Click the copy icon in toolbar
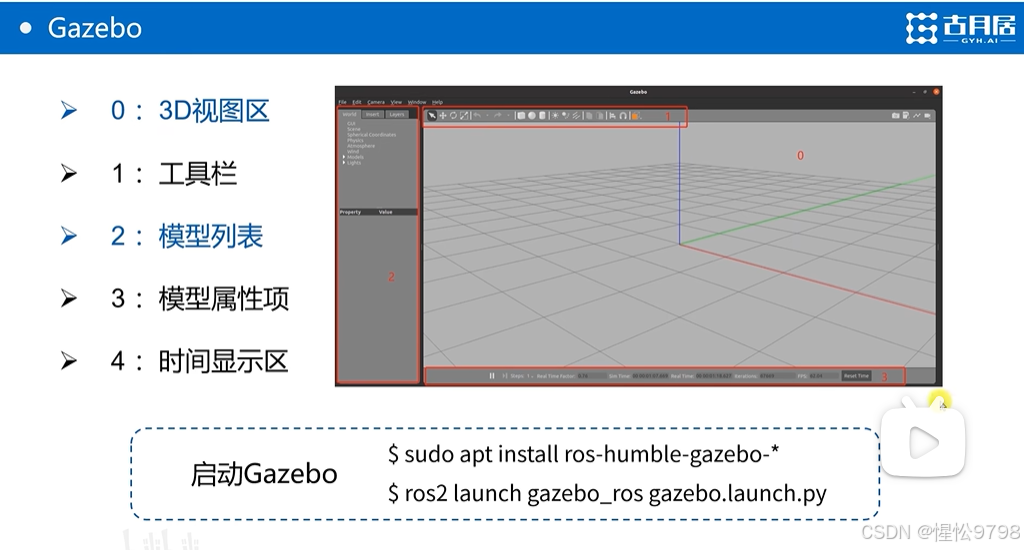The height and width of the screenshot is (550, 1024). pyautogui.click(x=589, y=116)
